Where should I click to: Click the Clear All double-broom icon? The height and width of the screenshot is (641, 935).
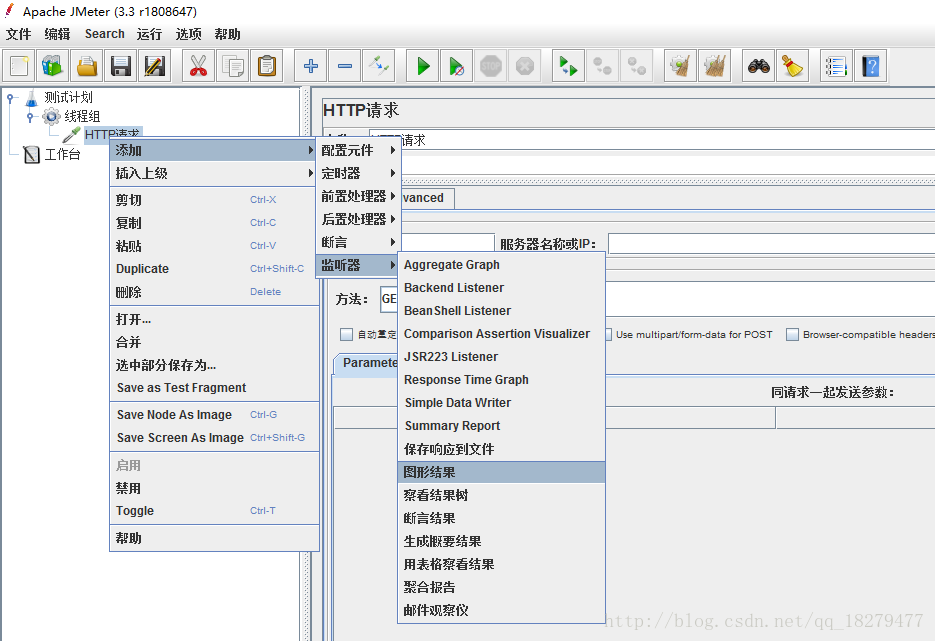[714, 66]
